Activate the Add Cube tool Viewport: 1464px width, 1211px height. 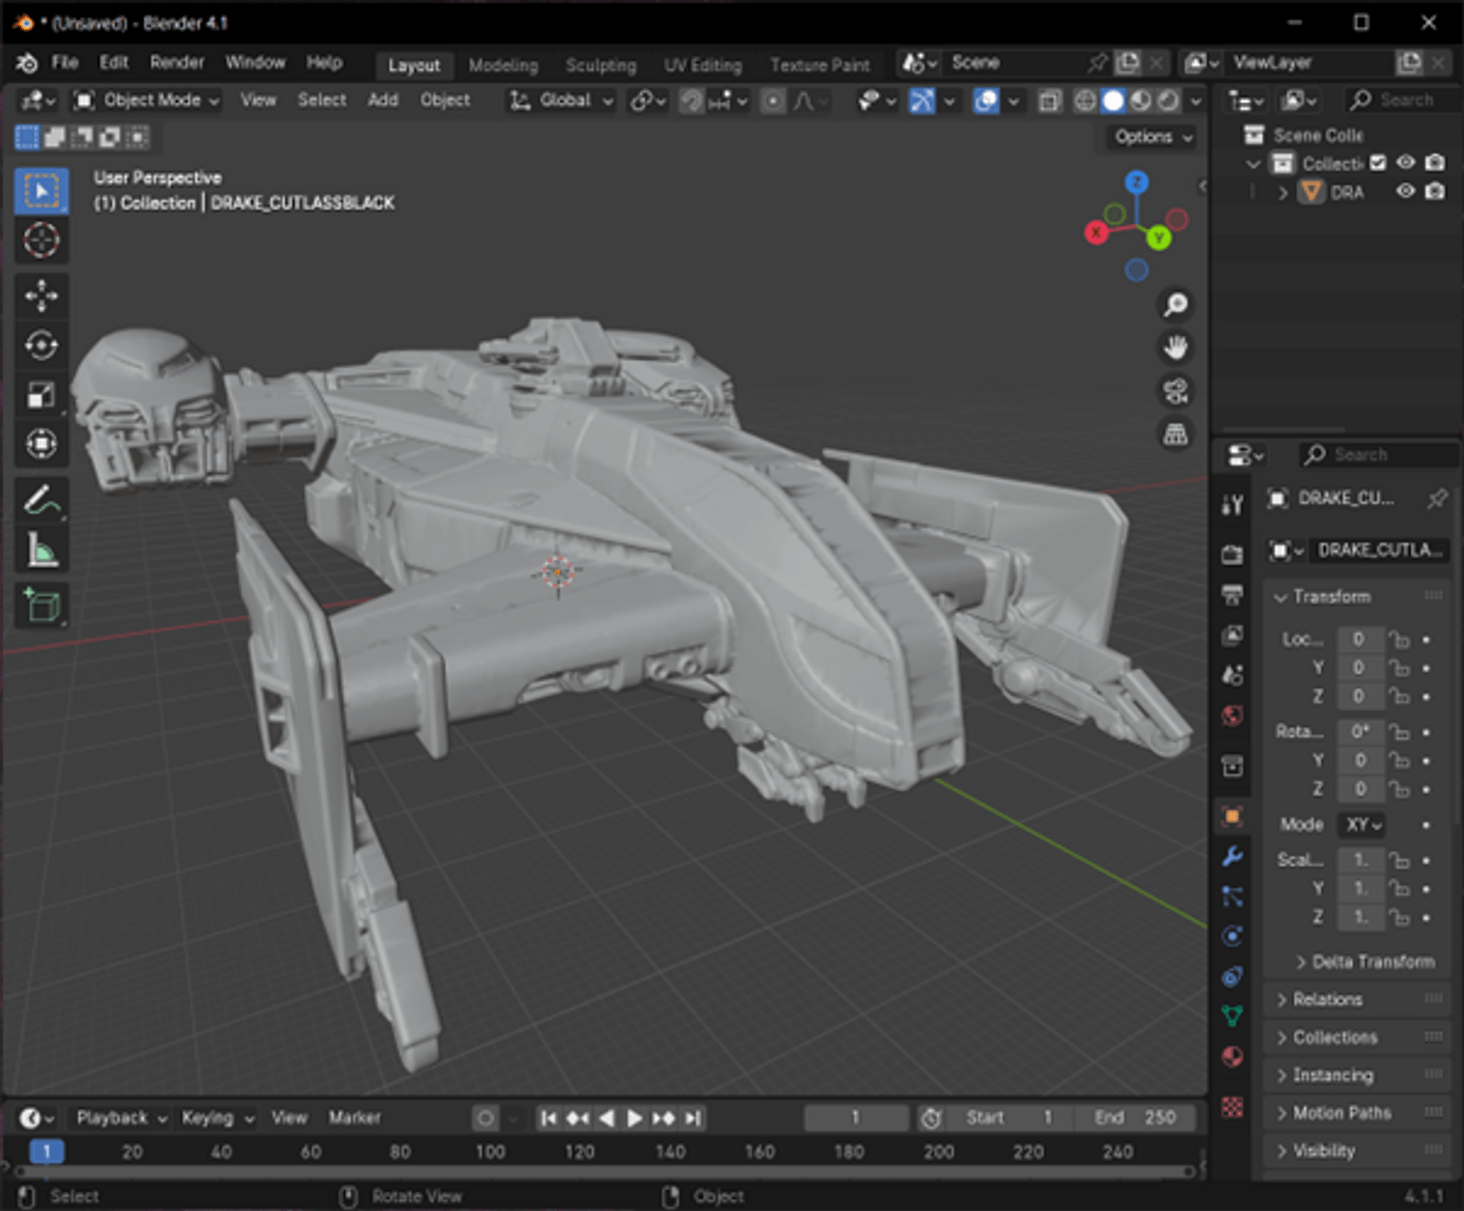41,605
